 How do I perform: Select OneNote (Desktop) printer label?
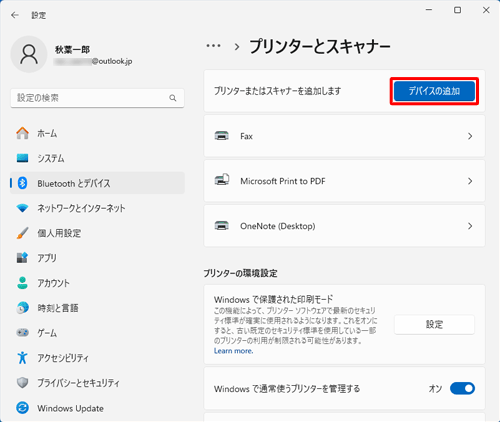coord(278,226)
